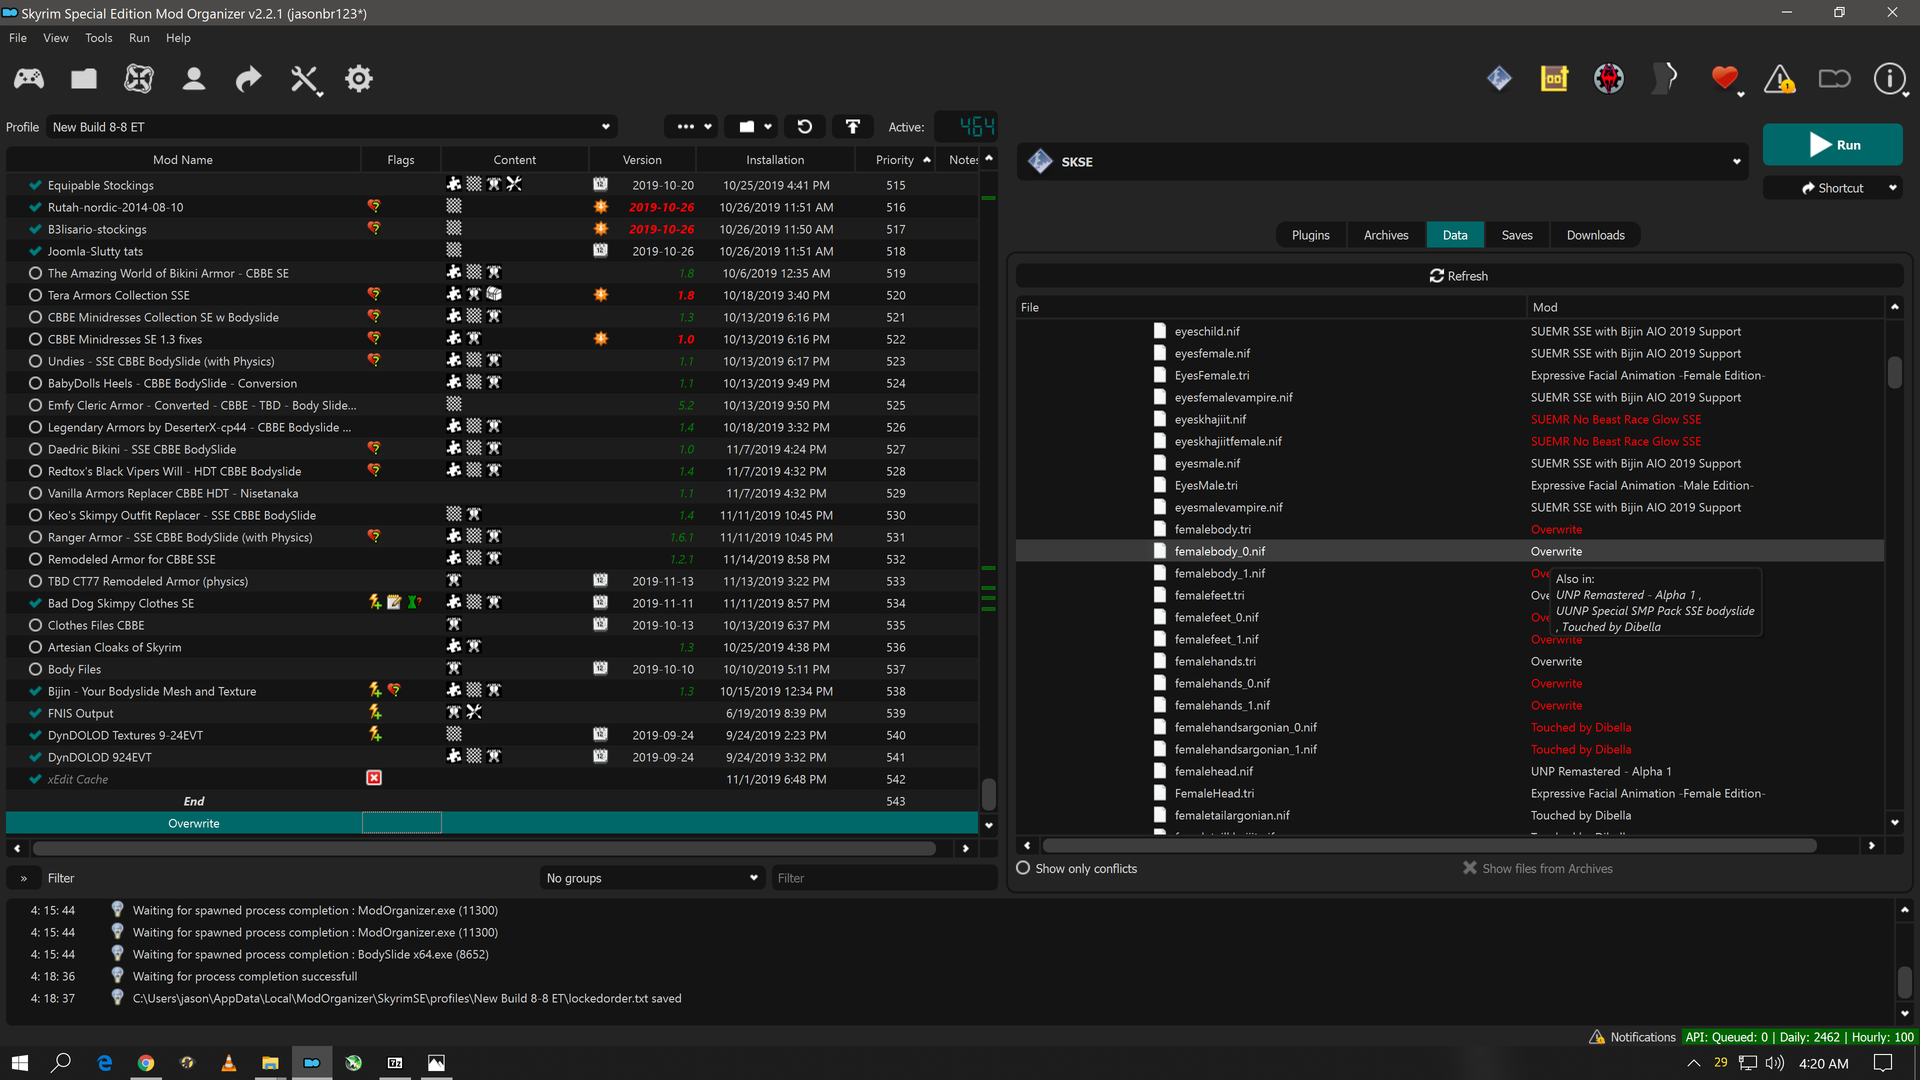
Task: Enable Body Files mod checkbox
Action: coord(35,669)
